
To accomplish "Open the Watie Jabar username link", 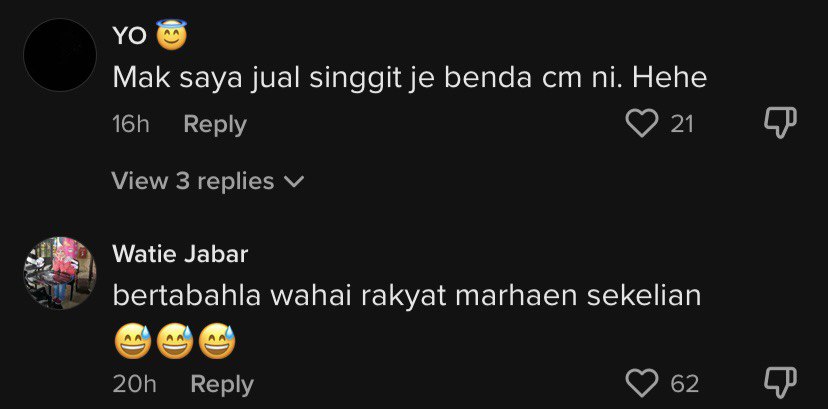I will click(180, 255).
